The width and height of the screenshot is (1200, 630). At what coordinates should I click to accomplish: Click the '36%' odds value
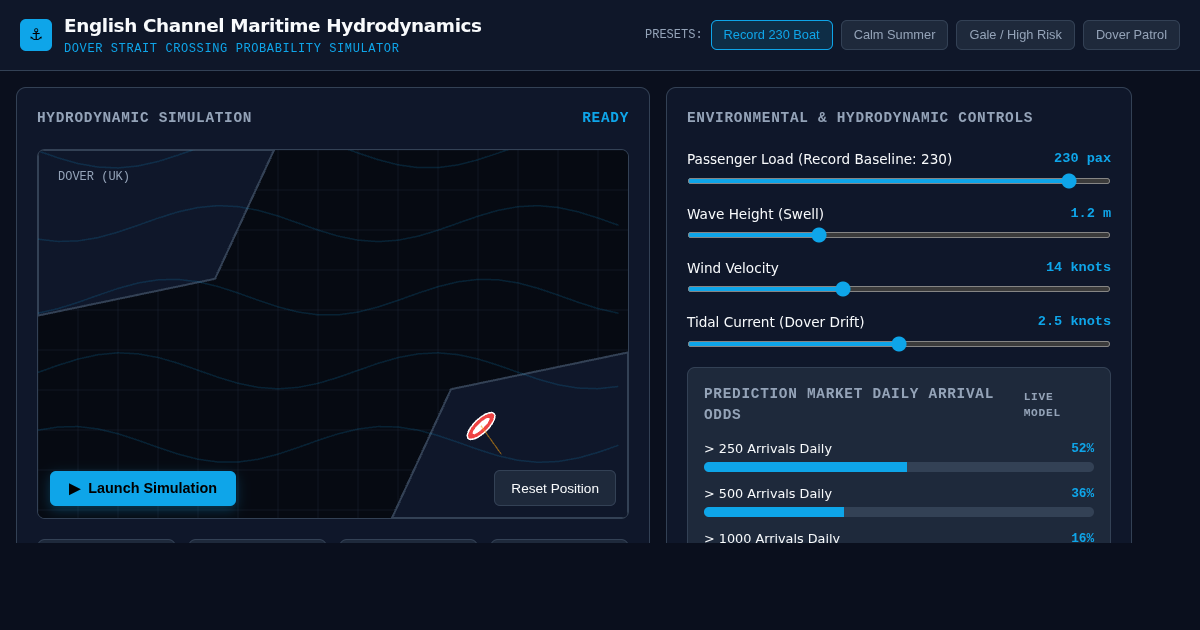coord(1082,494)
